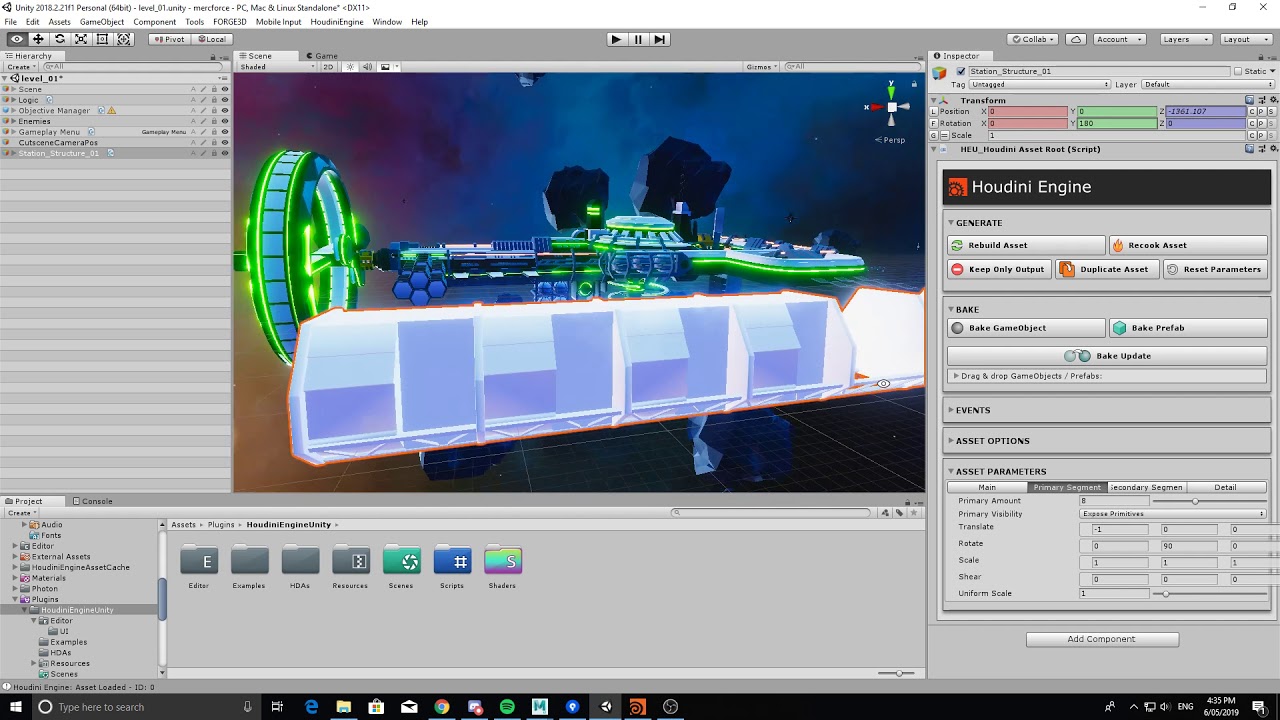Toggle visibility eye for Scene row
Screen dimensions: 1280x720
pos(224,89)
